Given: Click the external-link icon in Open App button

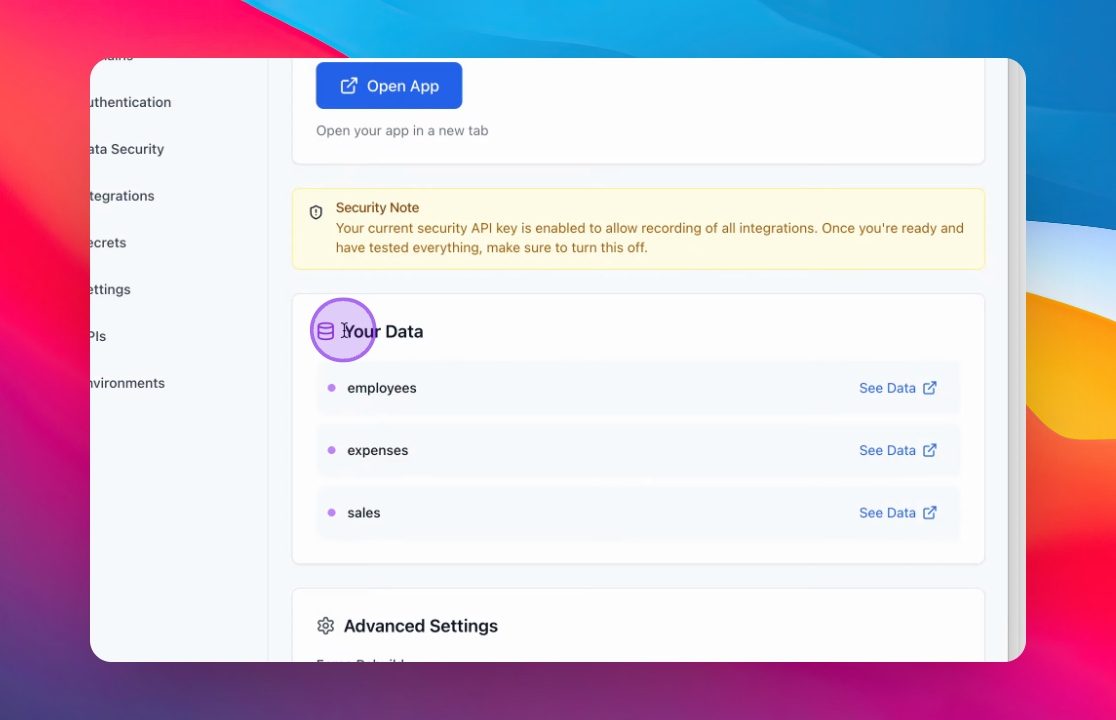Looking at the screenshot, I should point(349,86).
